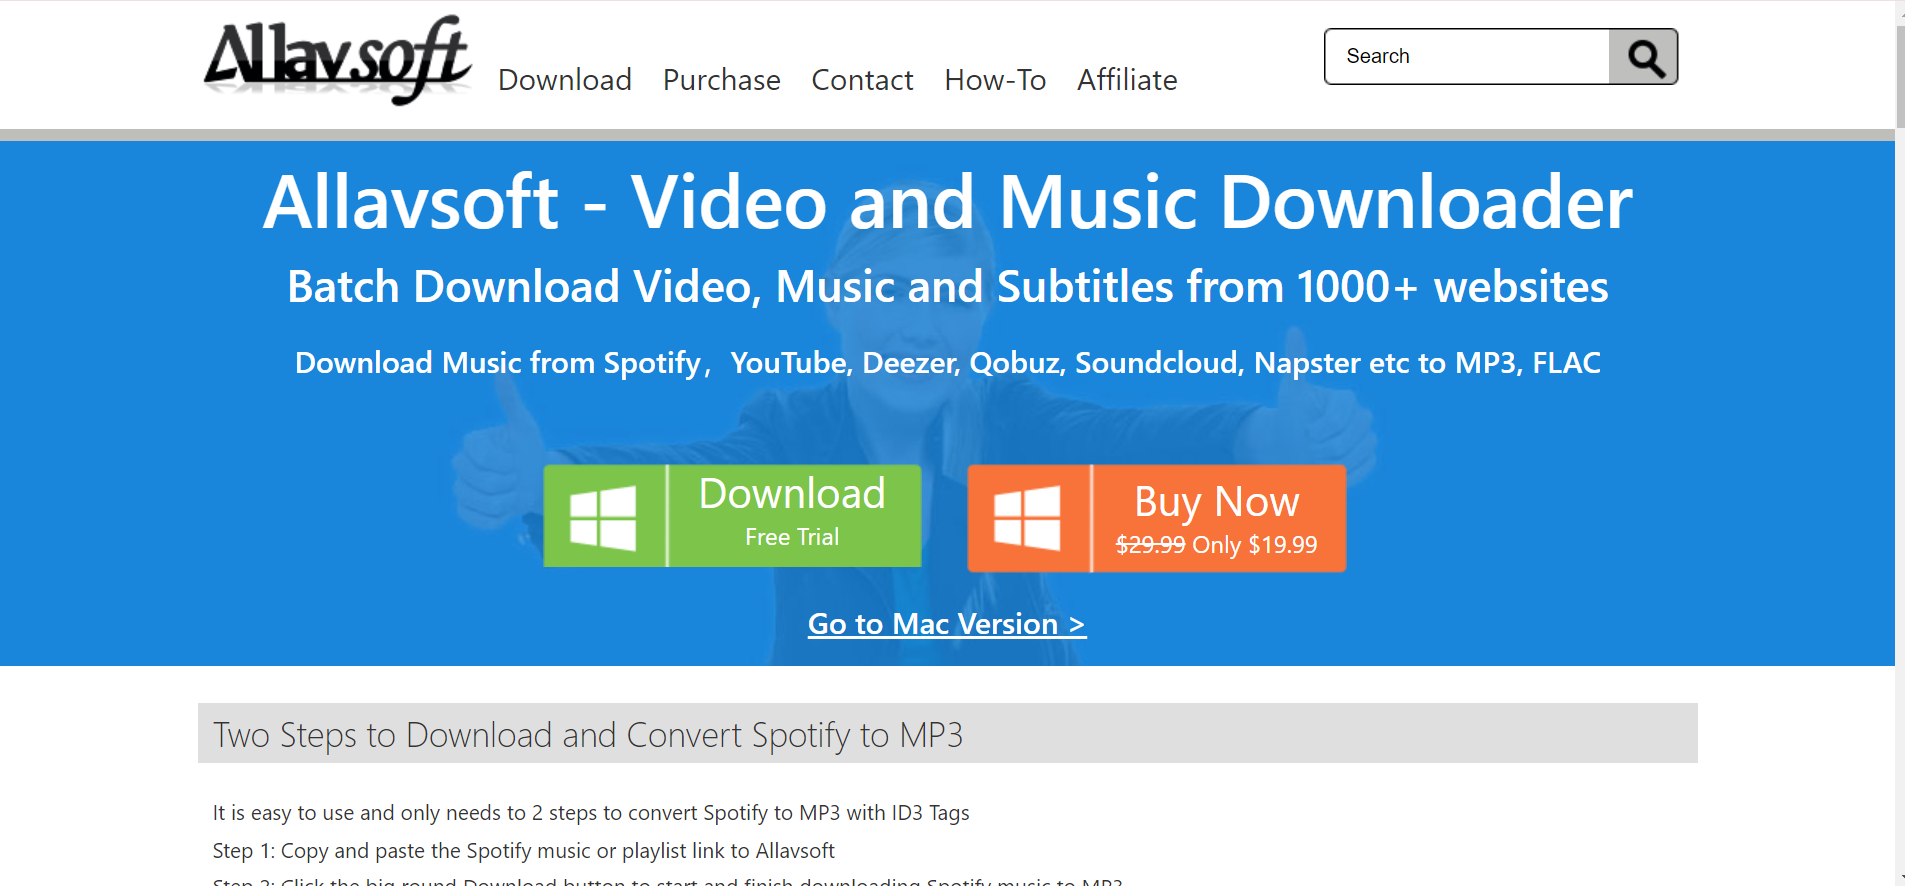
Task: Open the Download menu item
Action: point(565,80)
